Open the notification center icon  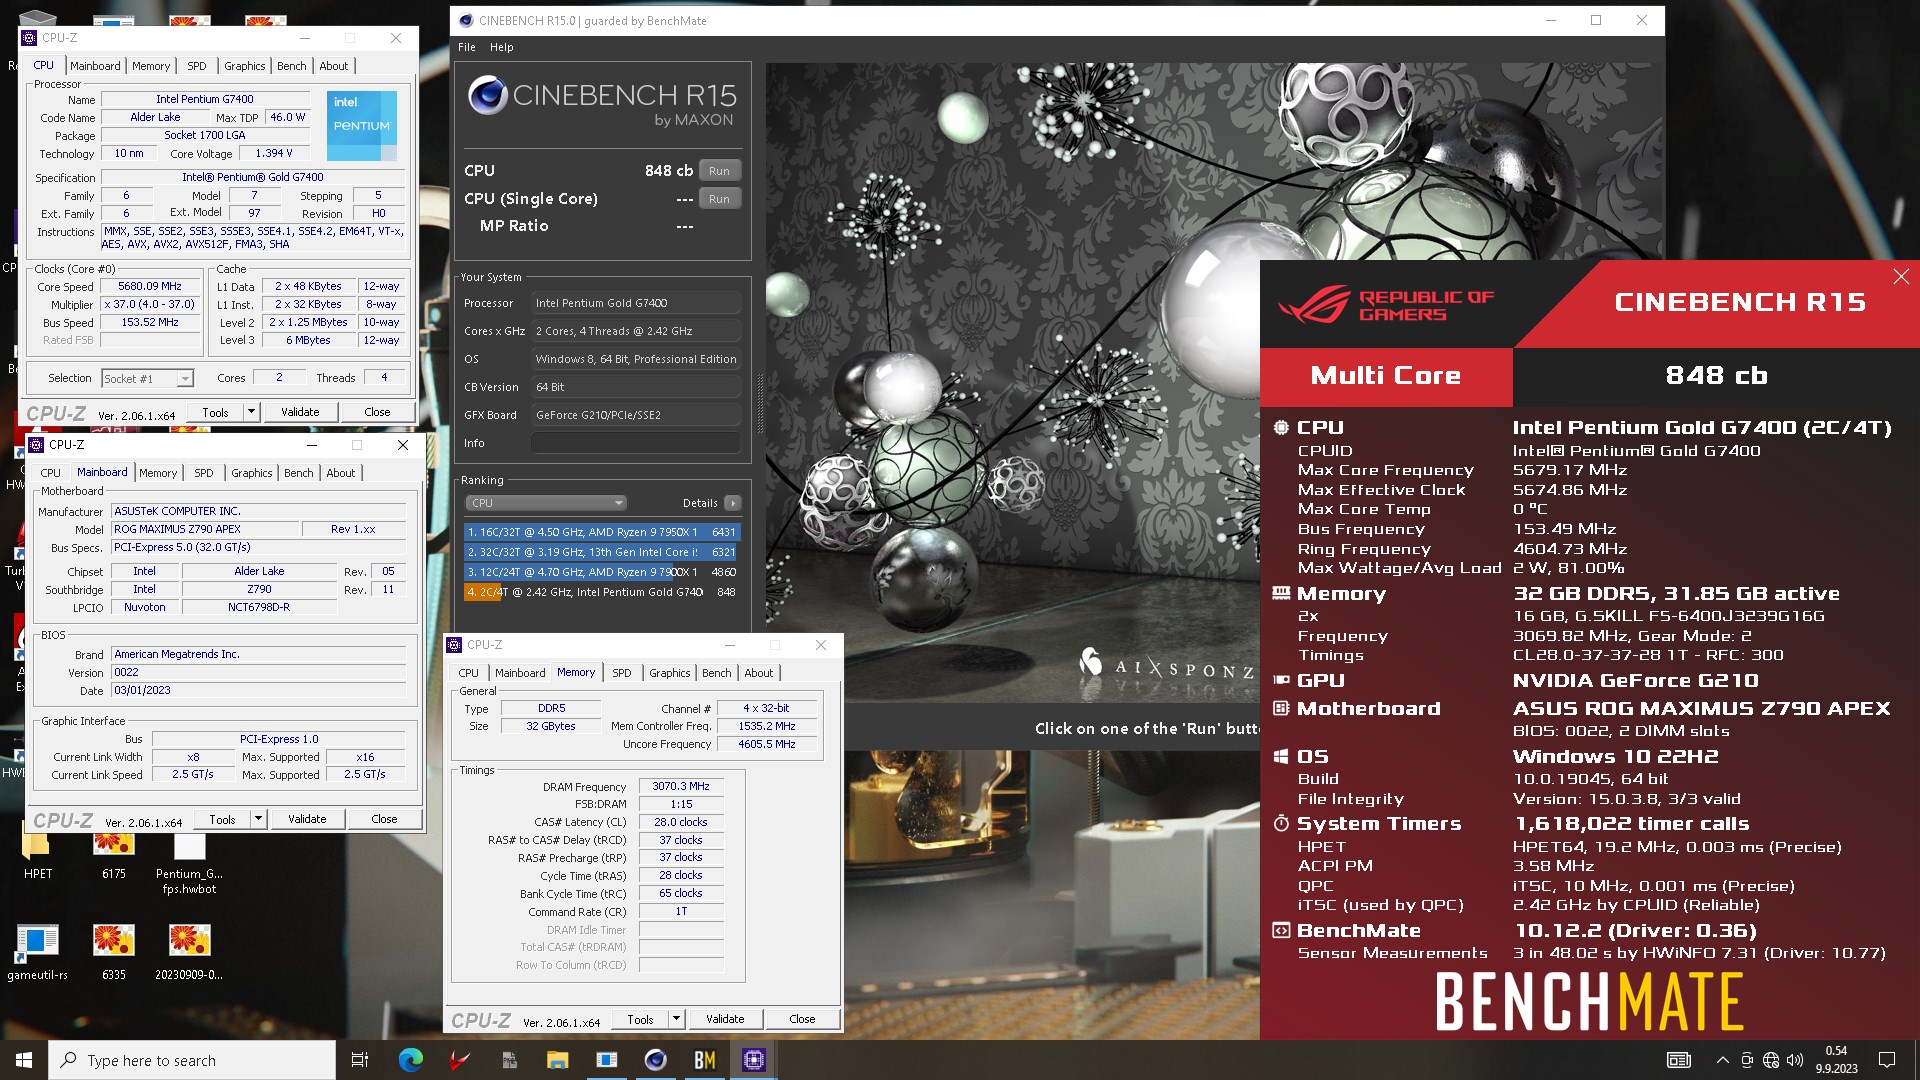[1887, 1060]
